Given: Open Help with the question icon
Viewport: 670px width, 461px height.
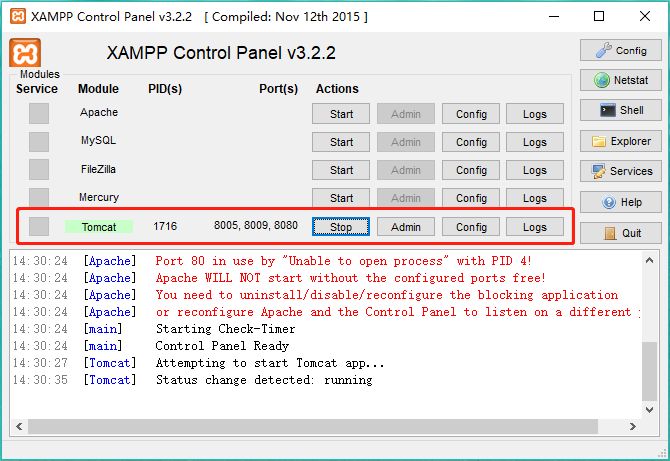Looking at the screenshot, I should (x=620, y=202).
